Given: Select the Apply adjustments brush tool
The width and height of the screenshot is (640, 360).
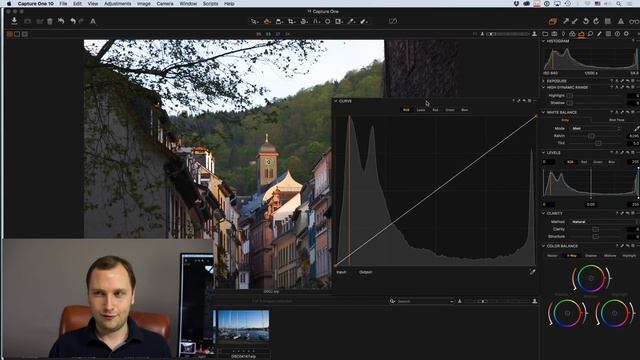Looking at the screenshot, I should tap(363, 21).
